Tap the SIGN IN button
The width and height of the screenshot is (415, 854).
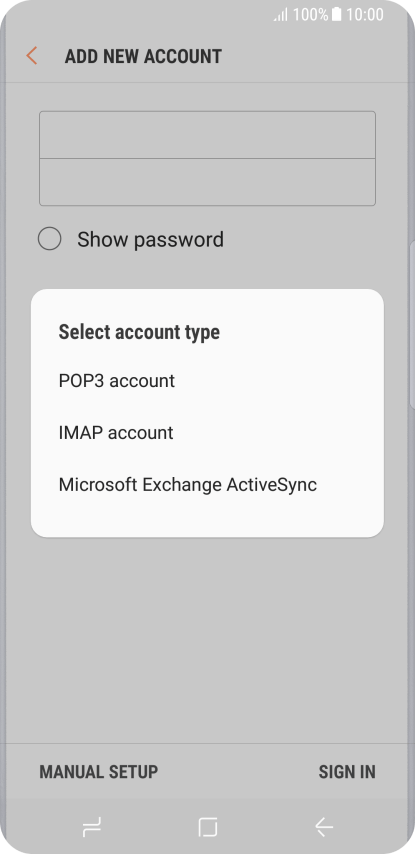pyautogui.click(x=347, y=772)
